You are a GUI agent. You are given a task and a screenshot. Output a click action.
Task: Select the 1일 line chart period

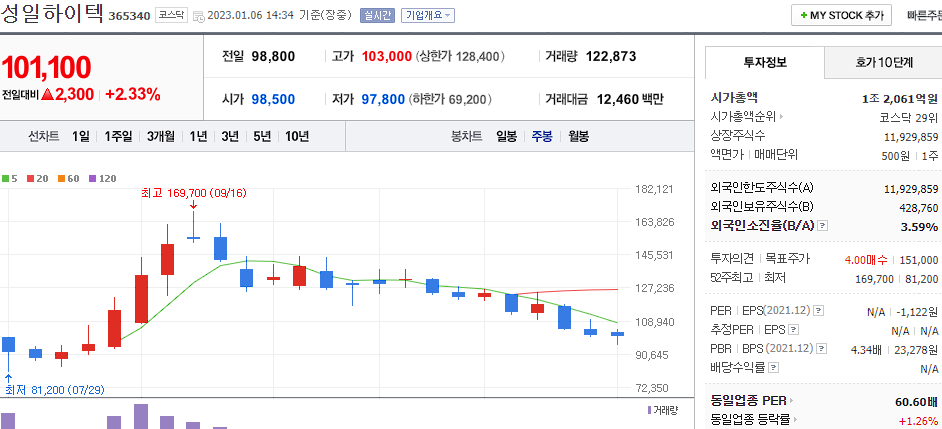coord(81,136)
